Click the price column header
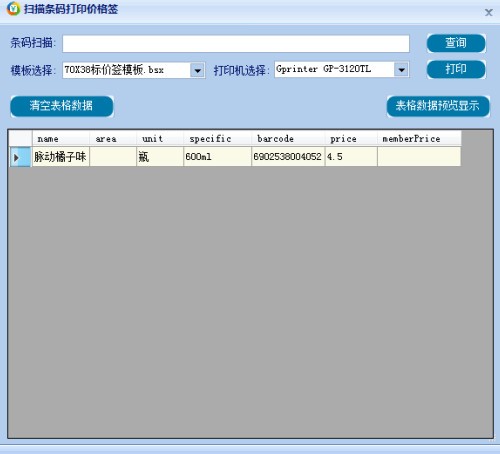500x454 pixels. 351,139
